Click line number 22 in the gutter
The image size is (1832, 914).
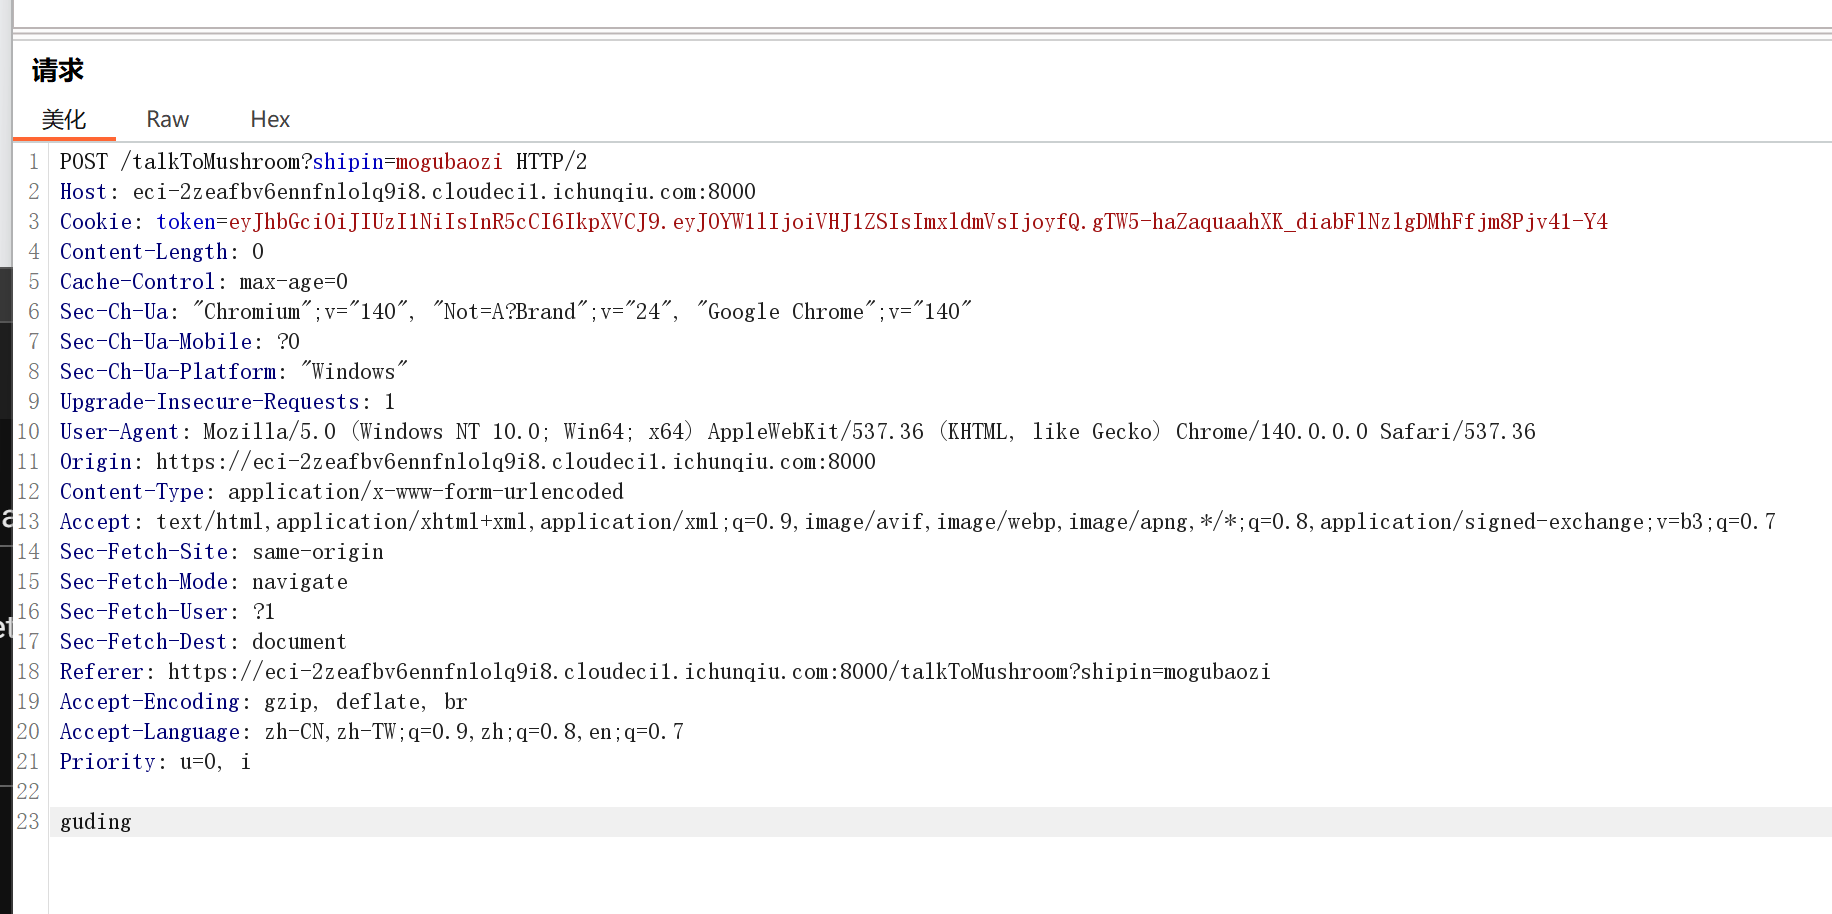[x=28, y=792]
